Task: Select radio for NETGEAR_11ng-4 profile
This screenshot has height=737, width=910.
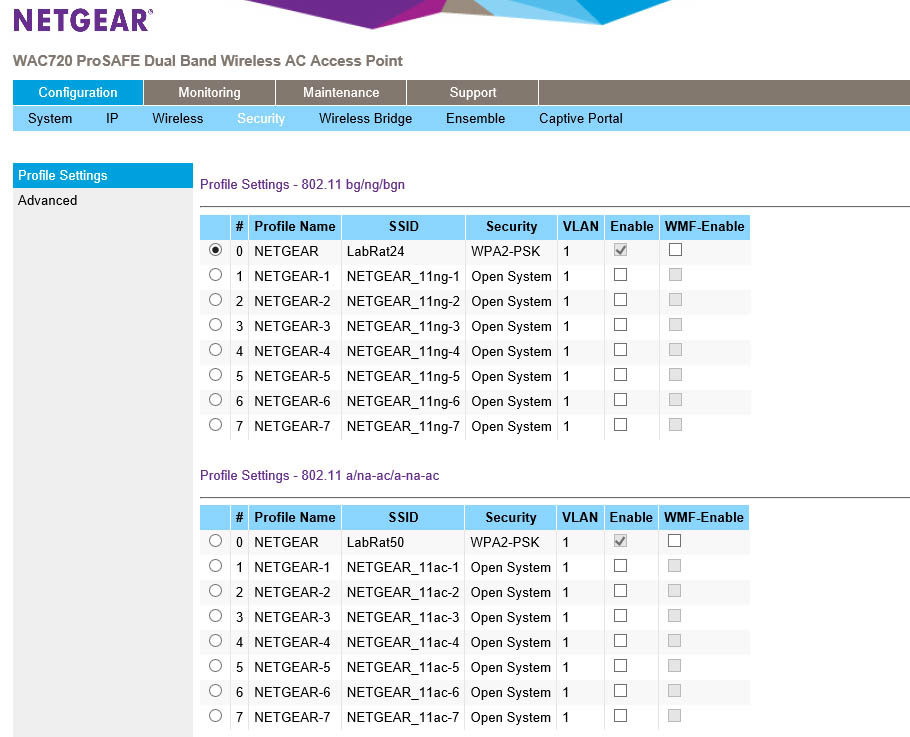Action: click(x=215, y=349)
